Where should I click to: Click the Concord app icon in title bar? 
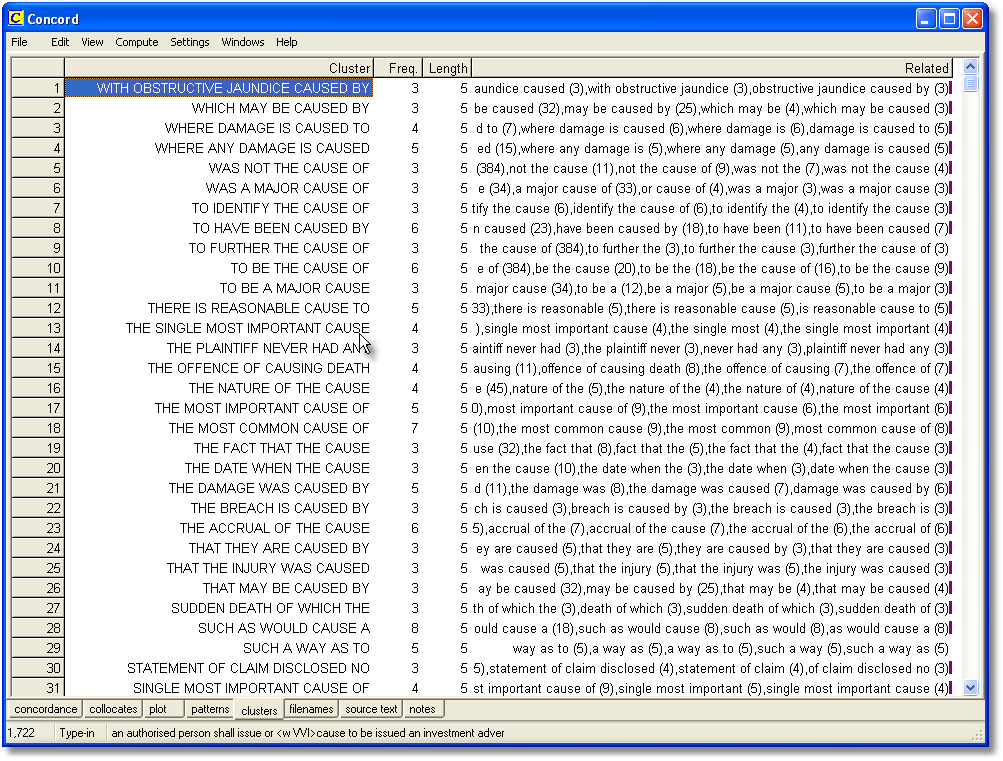tap(17, 19)
